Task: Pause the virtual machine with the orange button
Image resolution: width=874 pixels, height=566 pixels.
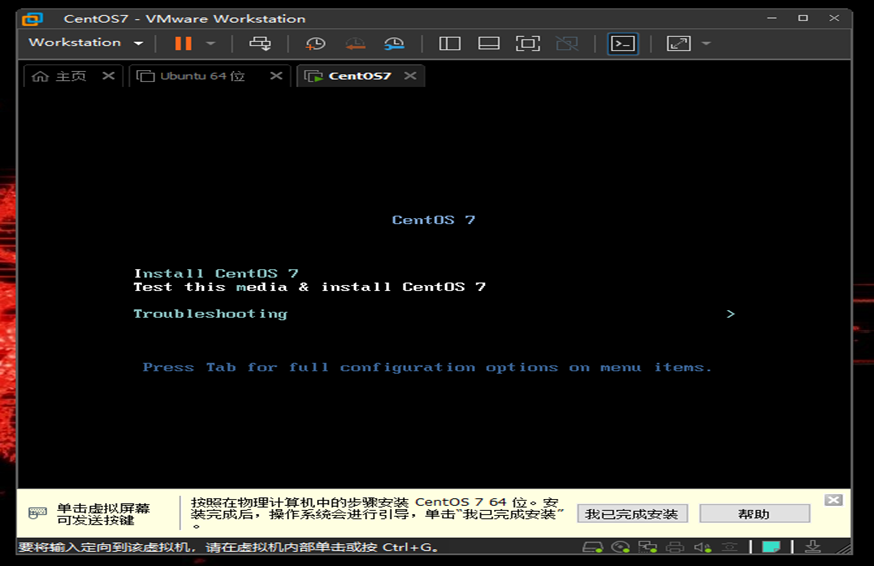Action: [x=183, y=43]
